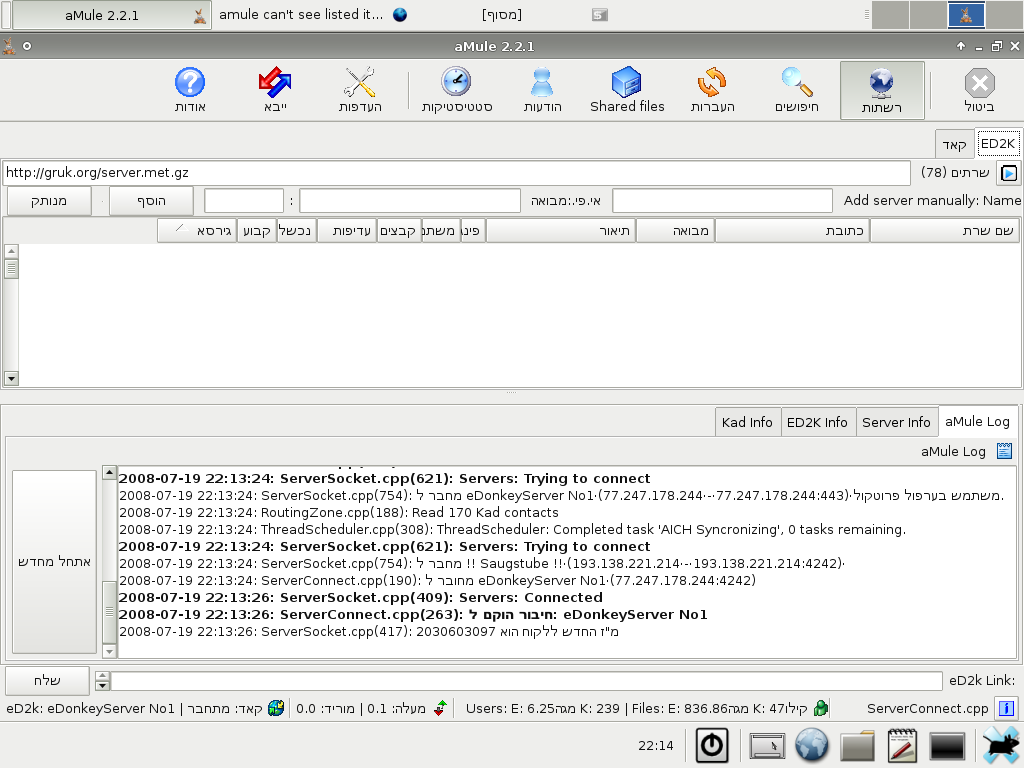Focus the Add server manually Name field
The width and height of the screenshot is (1024, 768).
click(x=722, y=201)
